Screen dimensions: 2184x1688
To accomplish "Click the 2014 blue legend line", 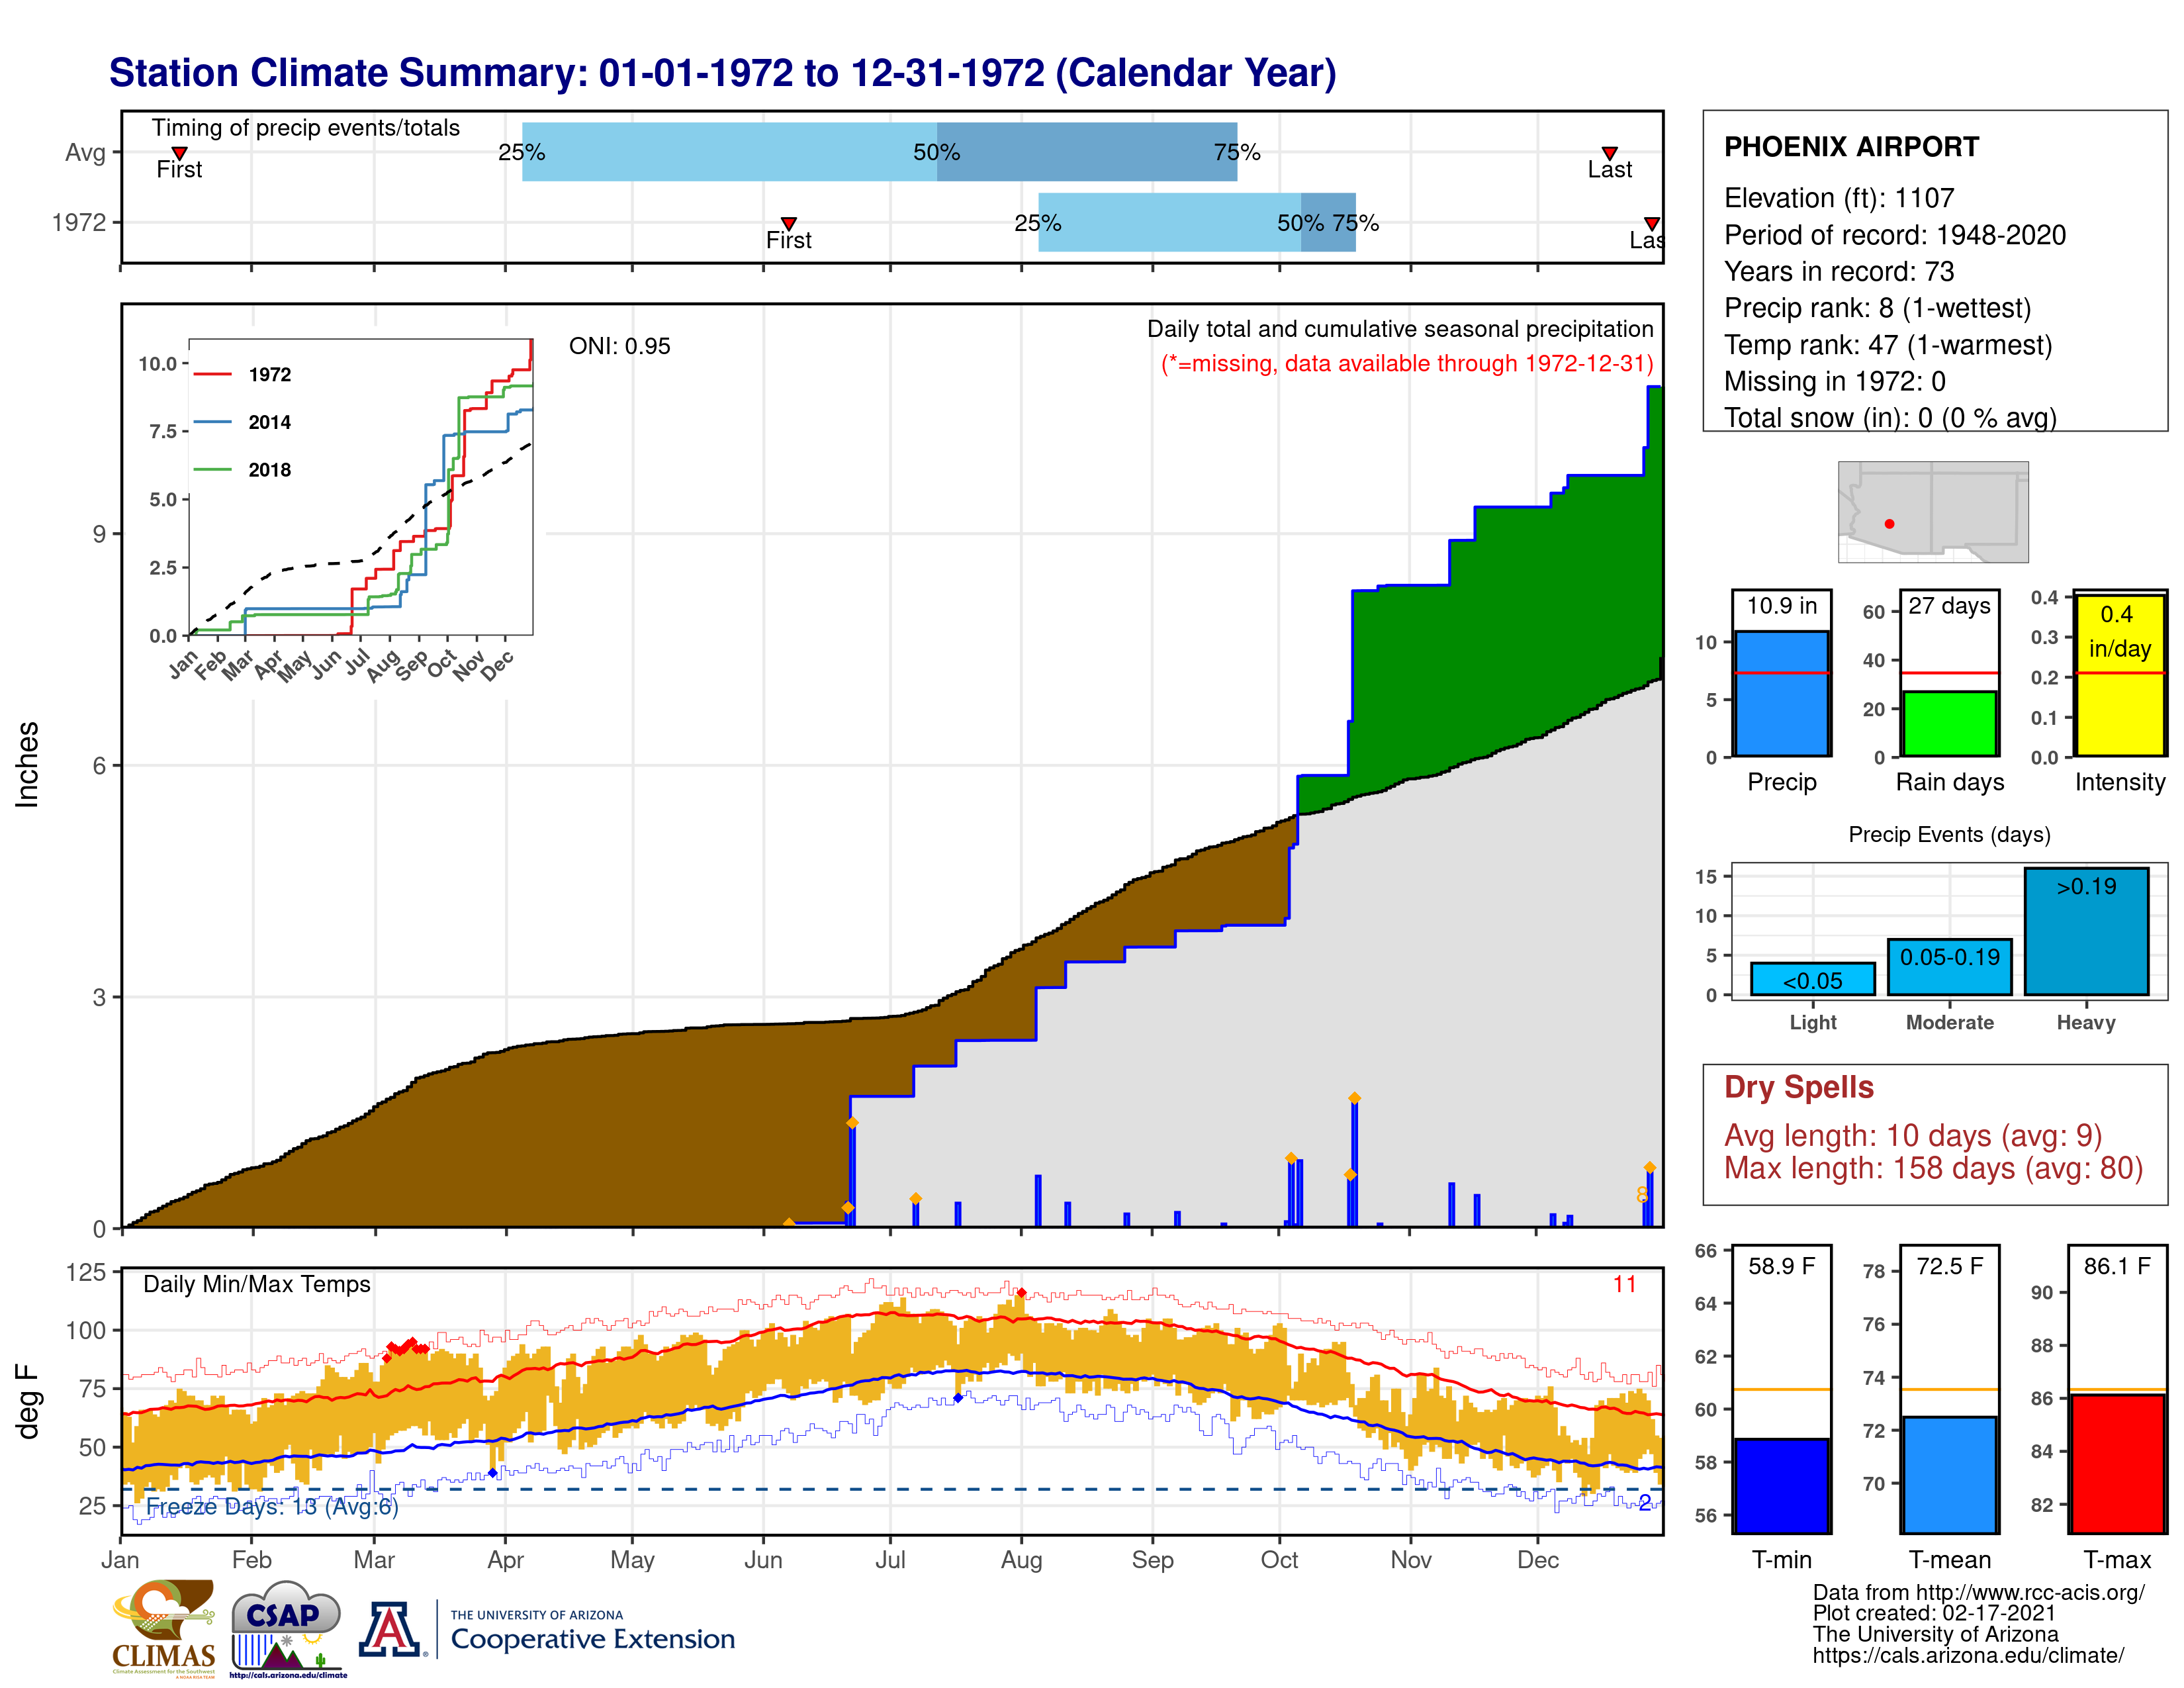I will 212,422.
